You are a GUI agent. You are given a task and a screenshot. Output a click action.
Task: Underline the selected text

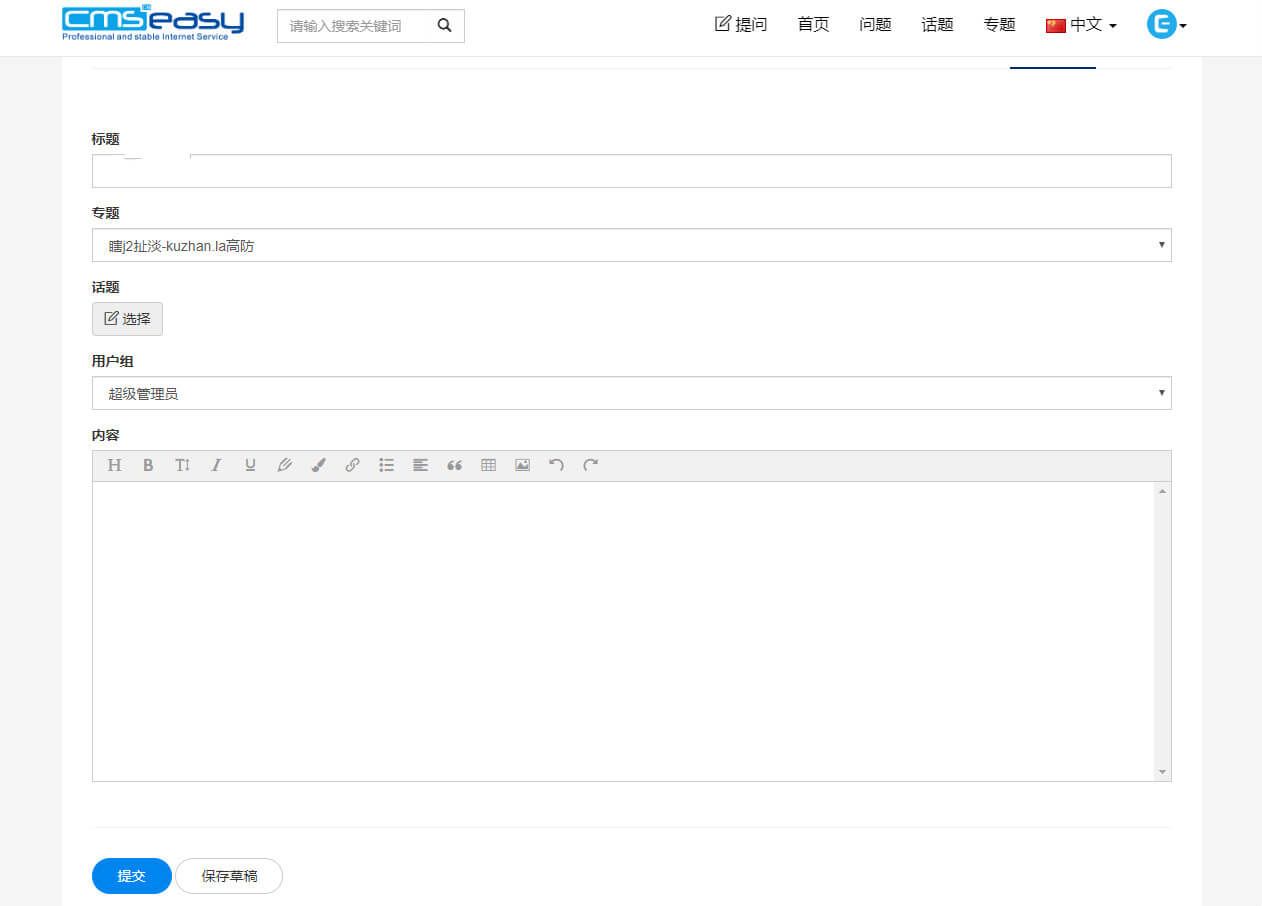tap(251, 464)
